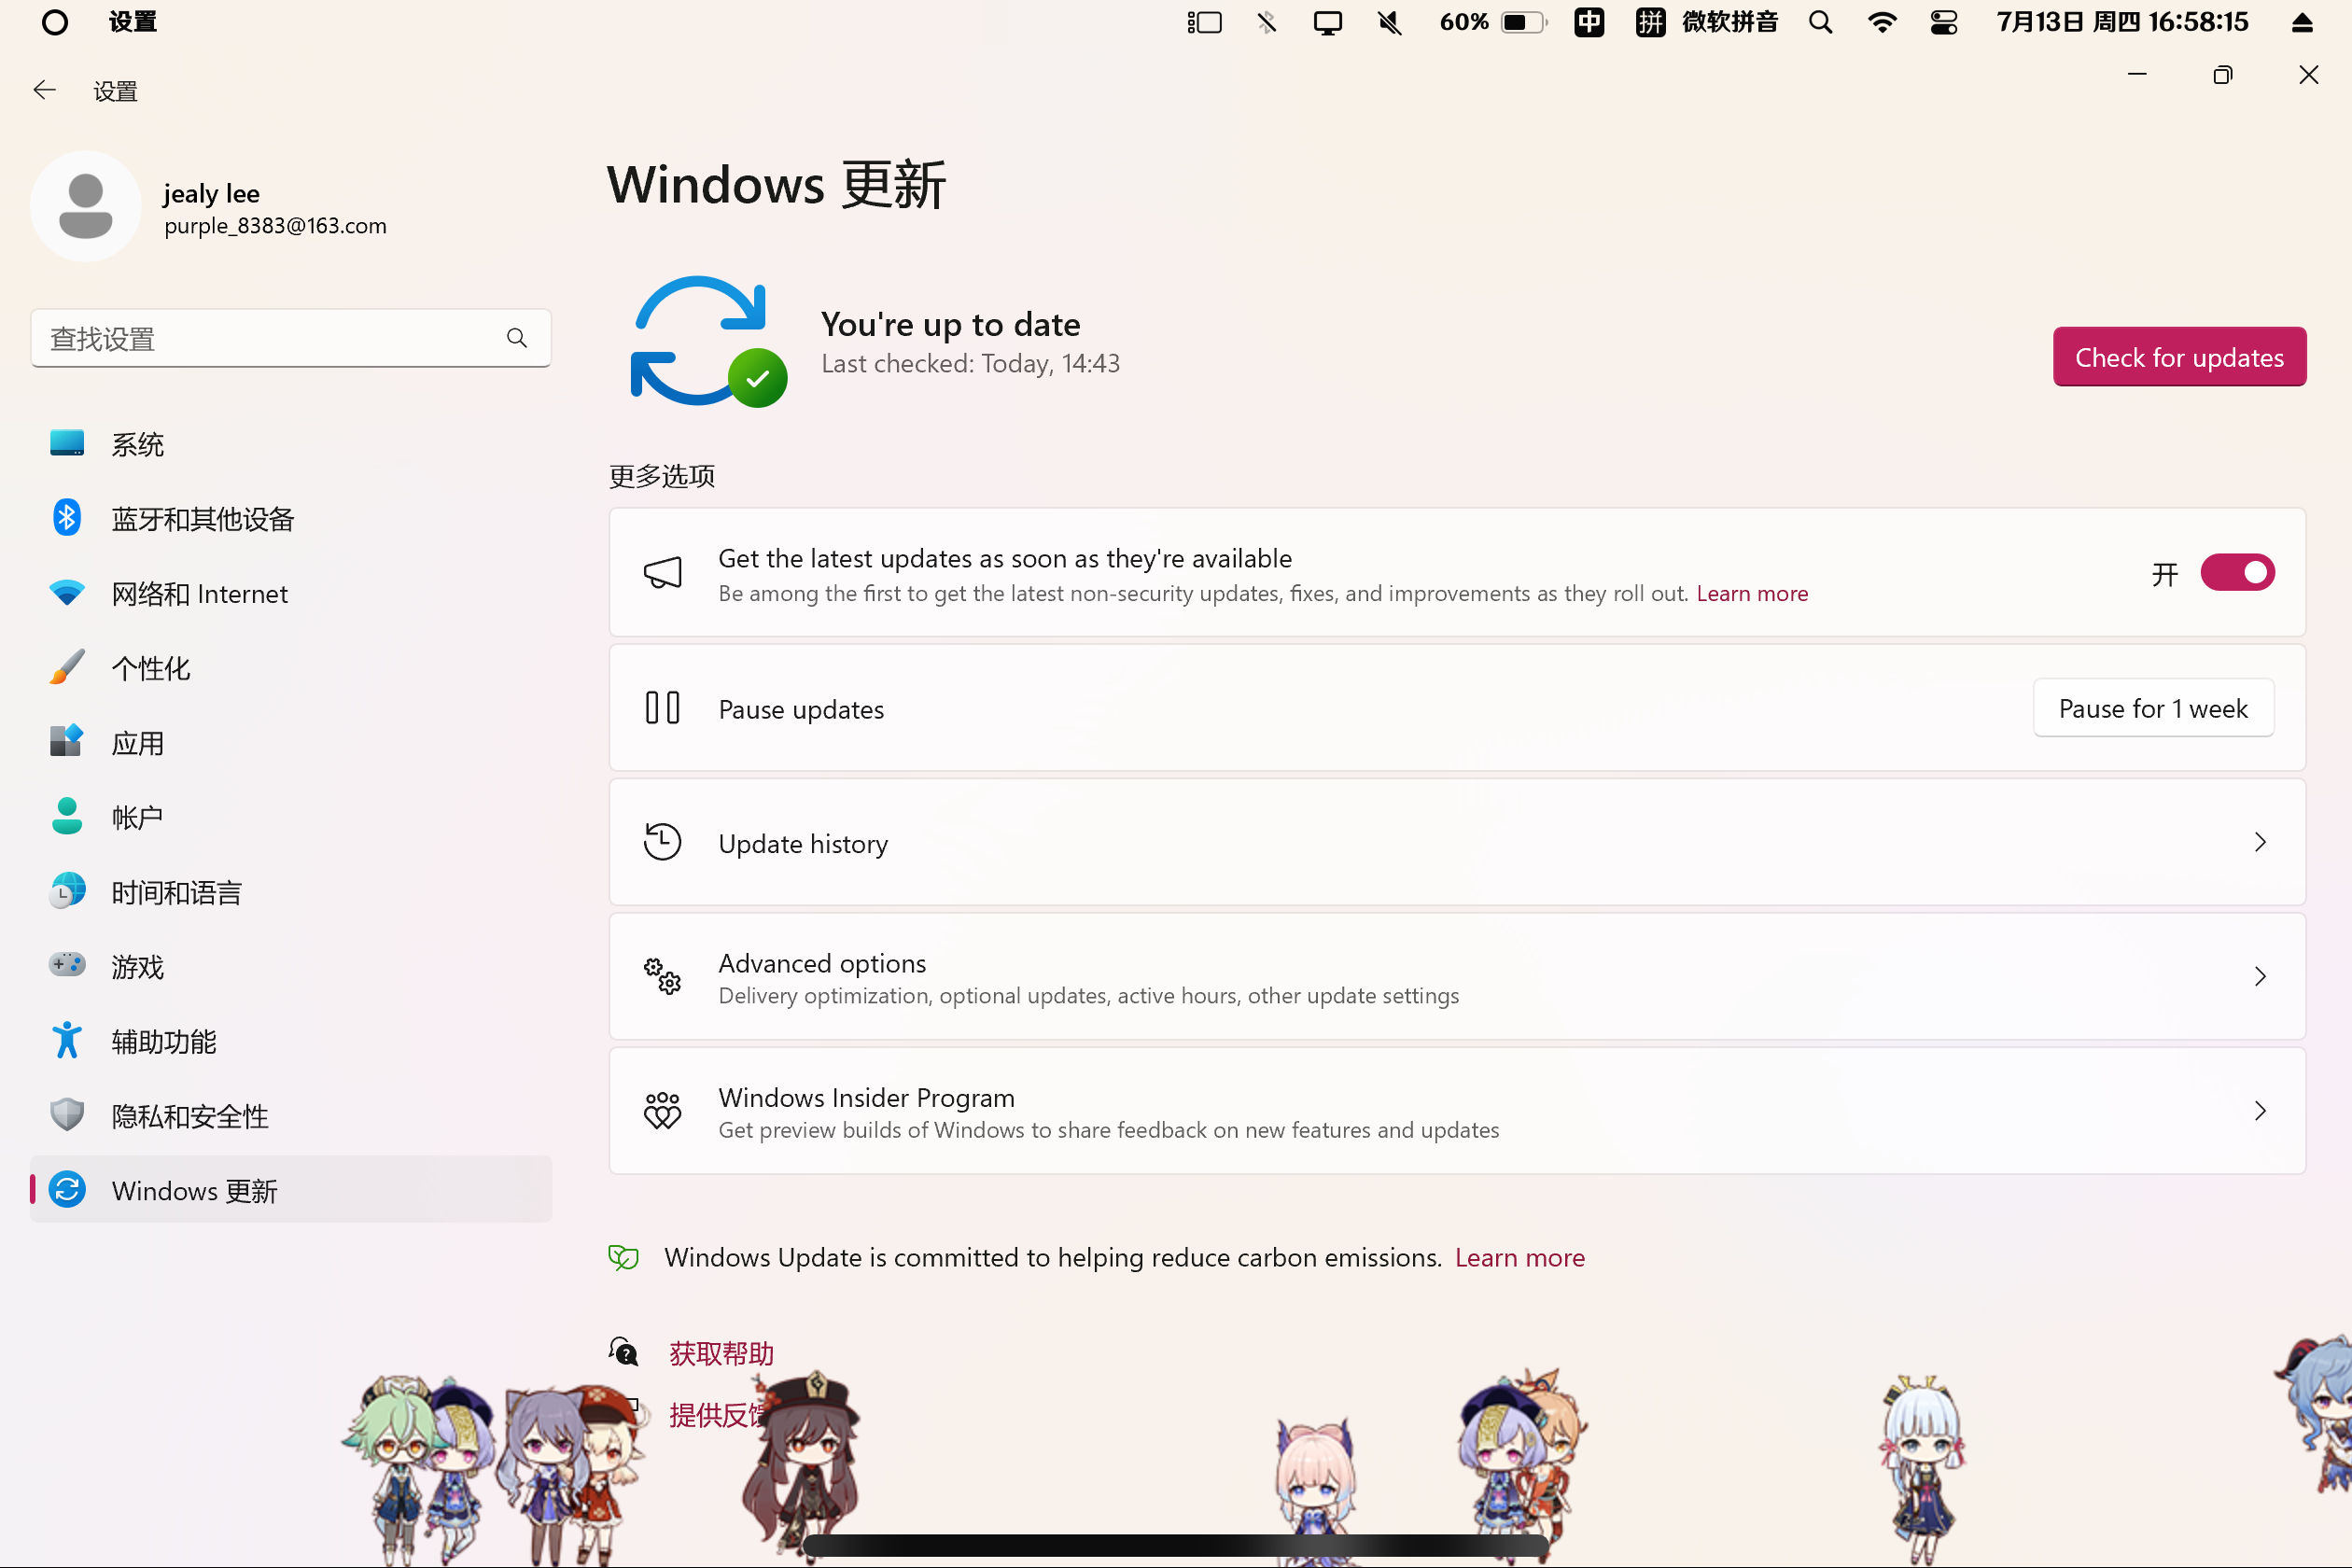Image resolution: width=2352 pixels, height=1568 pixels.
Task: Click the magnifier icon in settings search box
Action: point(516,338)
